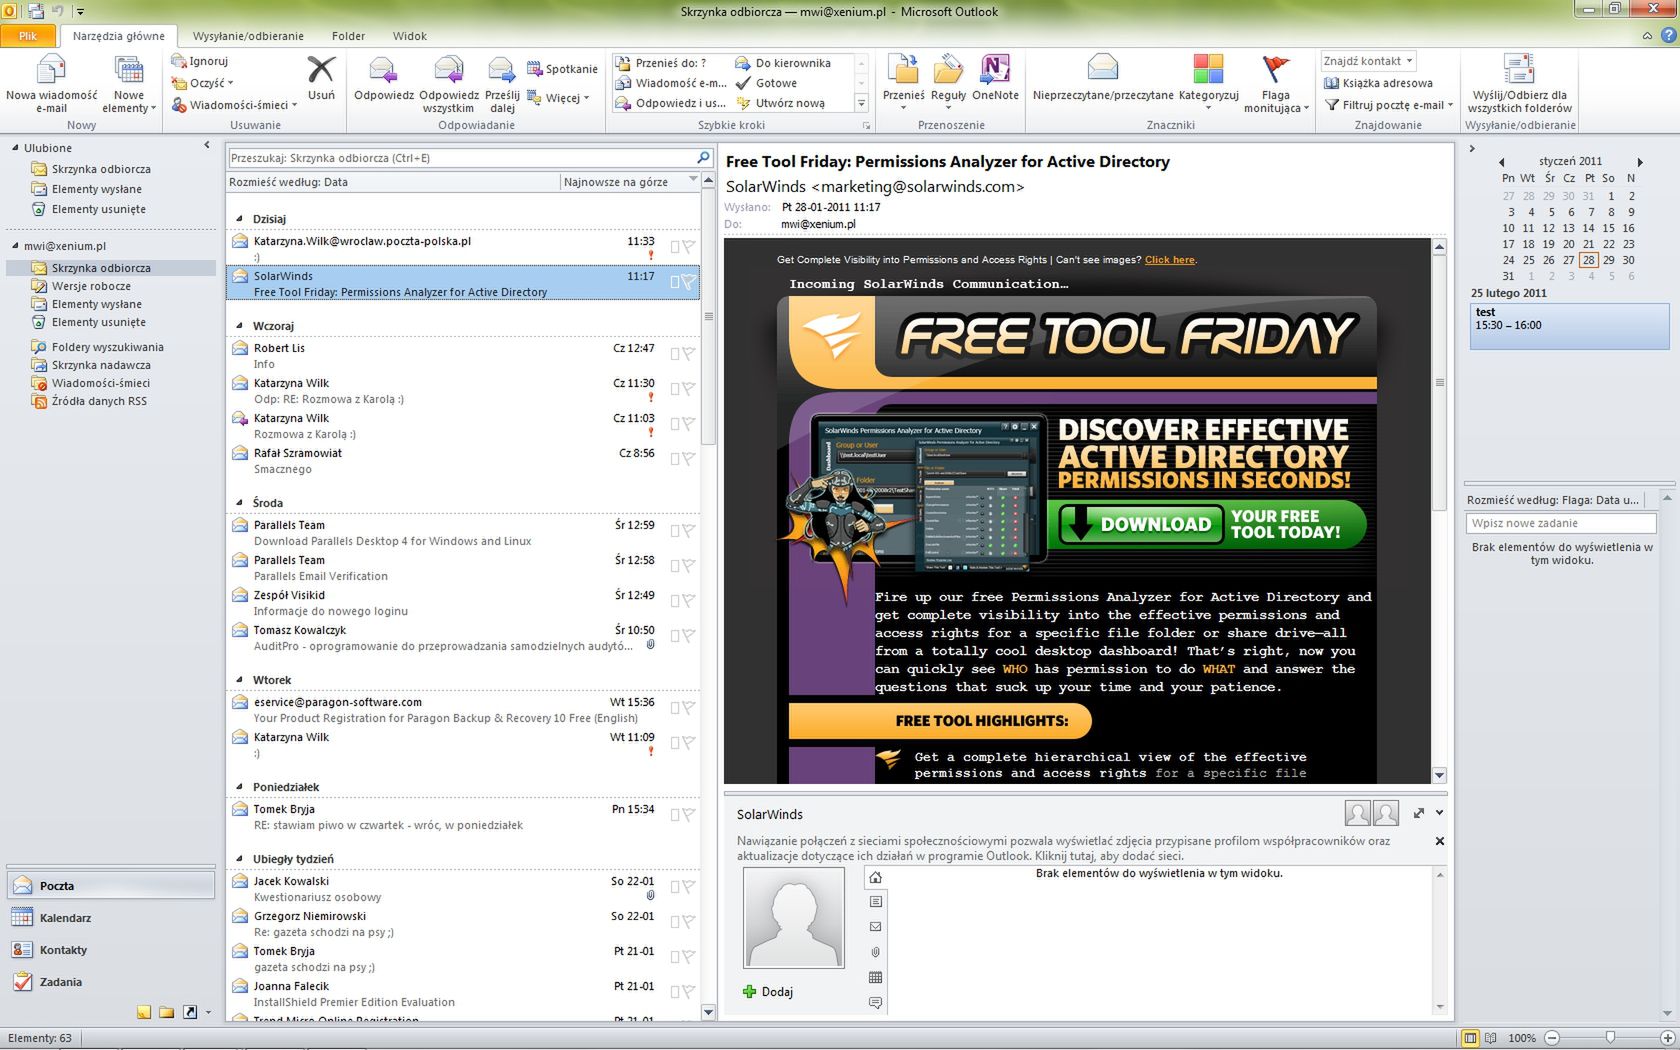The height and width of the screenshot is (1050, 1680).
Task: Select day 15 in calendar
Action: tap(1608, 228)
